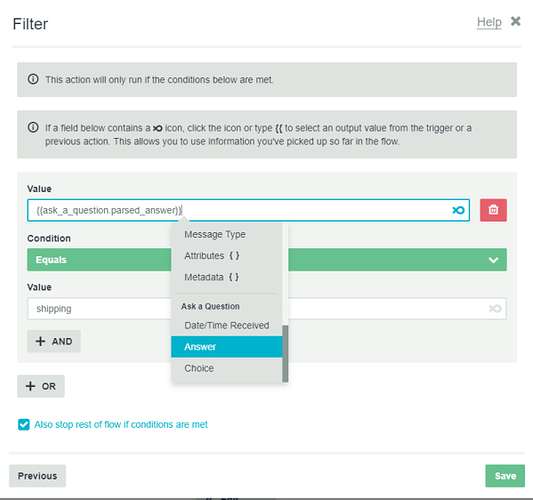Open the Help link
Viewport: 533px width, 500px height.
(489, 22)
